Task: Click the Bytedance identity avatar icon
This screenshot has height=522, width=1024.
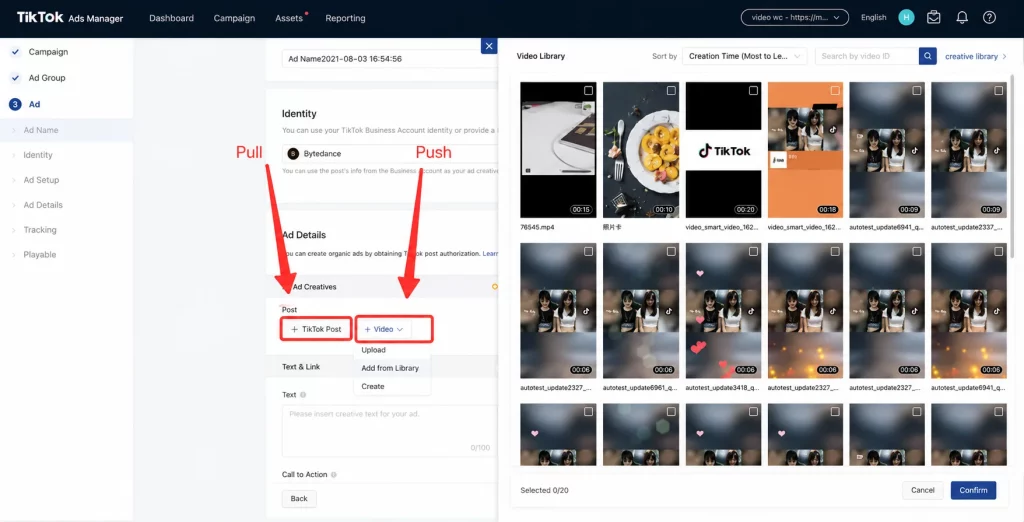Action: click(293, 154)
